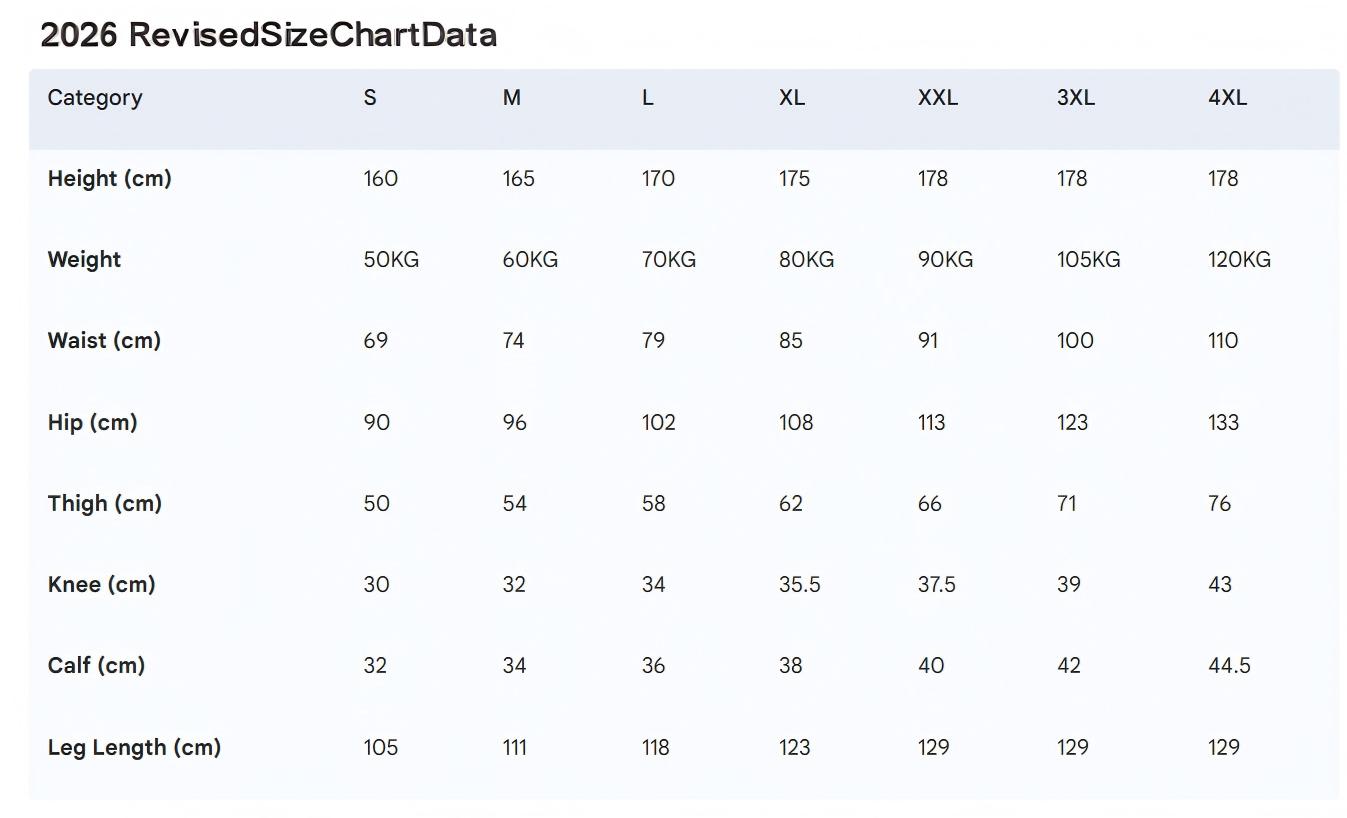
Task: Click the Waist (cm) row label
Action: [x=104, y=341]
